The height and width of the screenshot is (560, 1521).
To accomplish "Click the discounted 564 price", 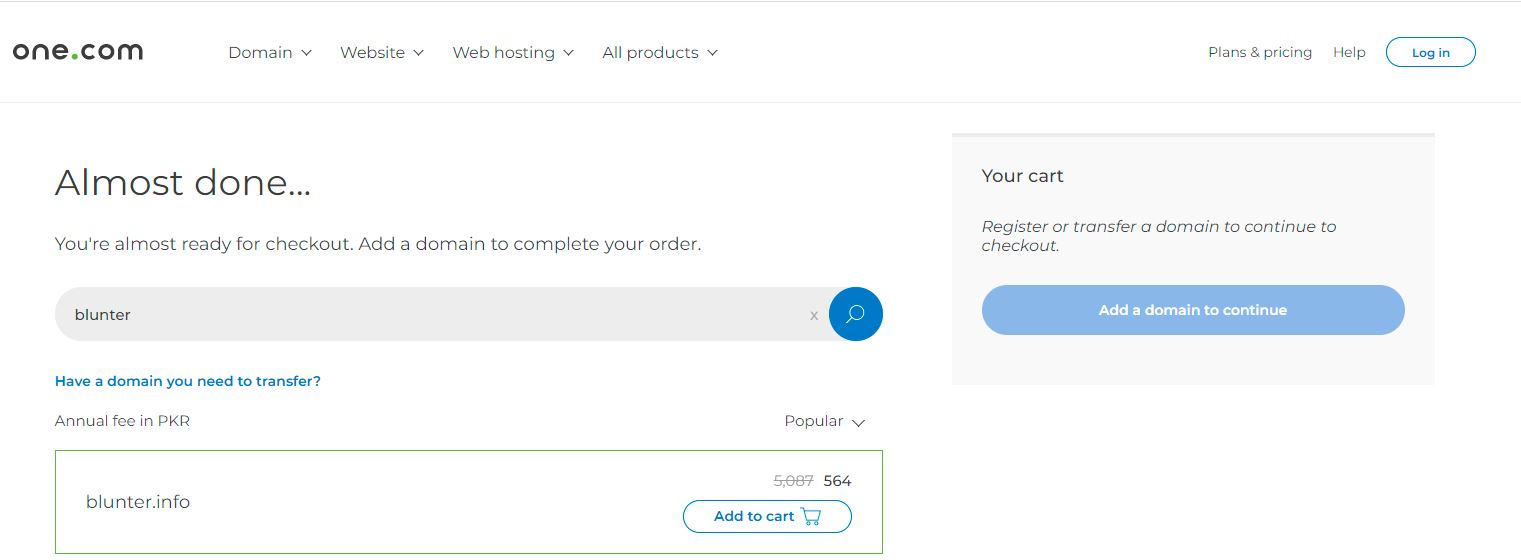I will point(838,481).
